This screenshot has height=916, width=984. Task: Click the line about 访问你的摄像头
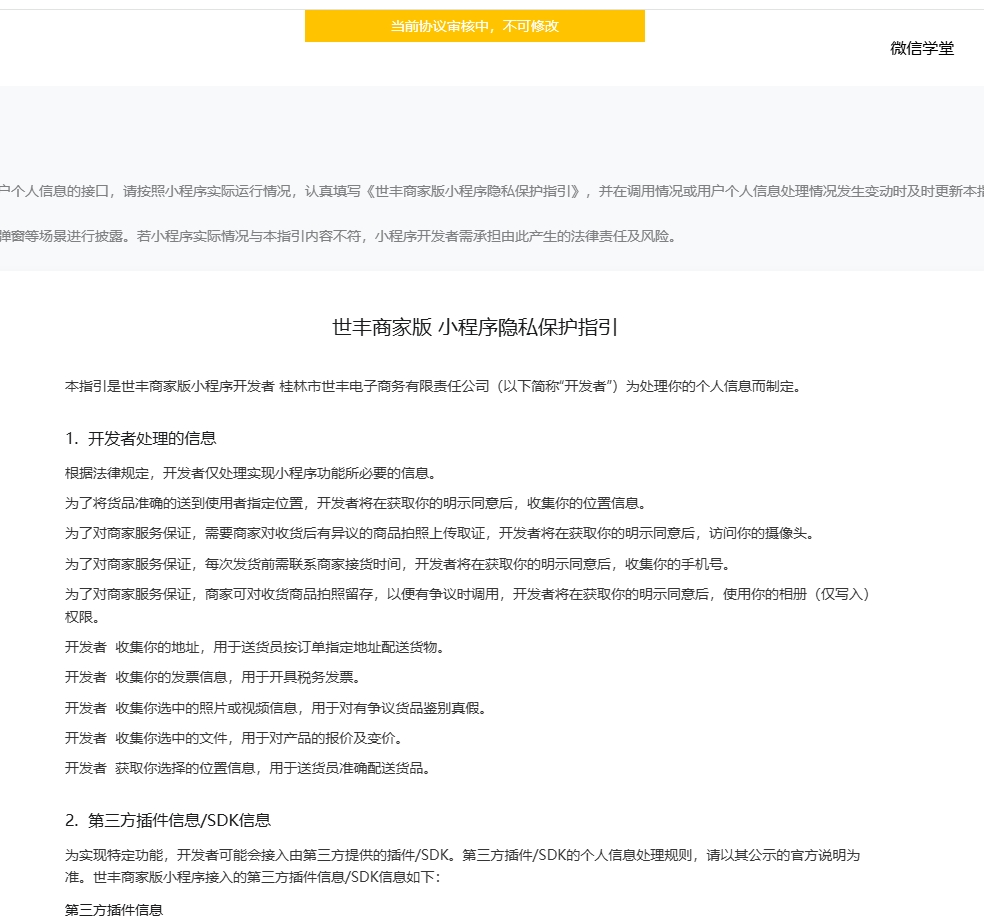coord(440,533)
